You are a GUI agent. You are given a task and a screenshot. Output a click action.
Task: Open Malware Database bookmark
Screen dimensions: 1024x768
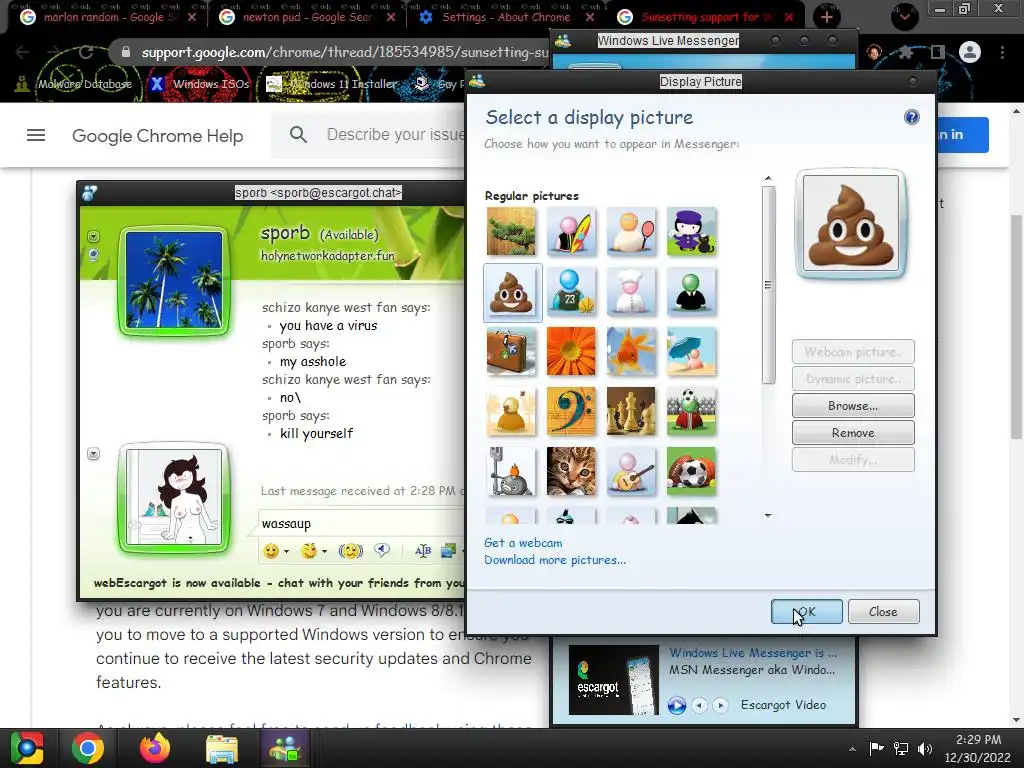click(74, 84)
